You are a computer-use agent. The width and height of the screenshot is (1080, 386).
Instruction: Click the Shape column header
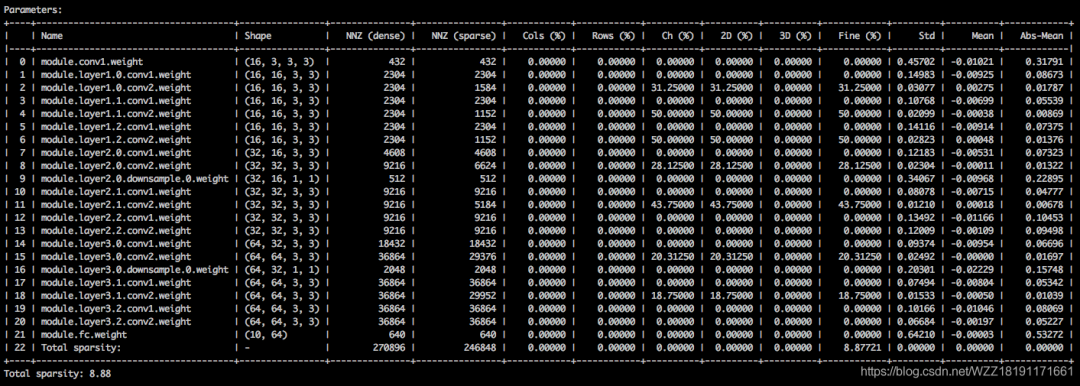pos(258,36)
